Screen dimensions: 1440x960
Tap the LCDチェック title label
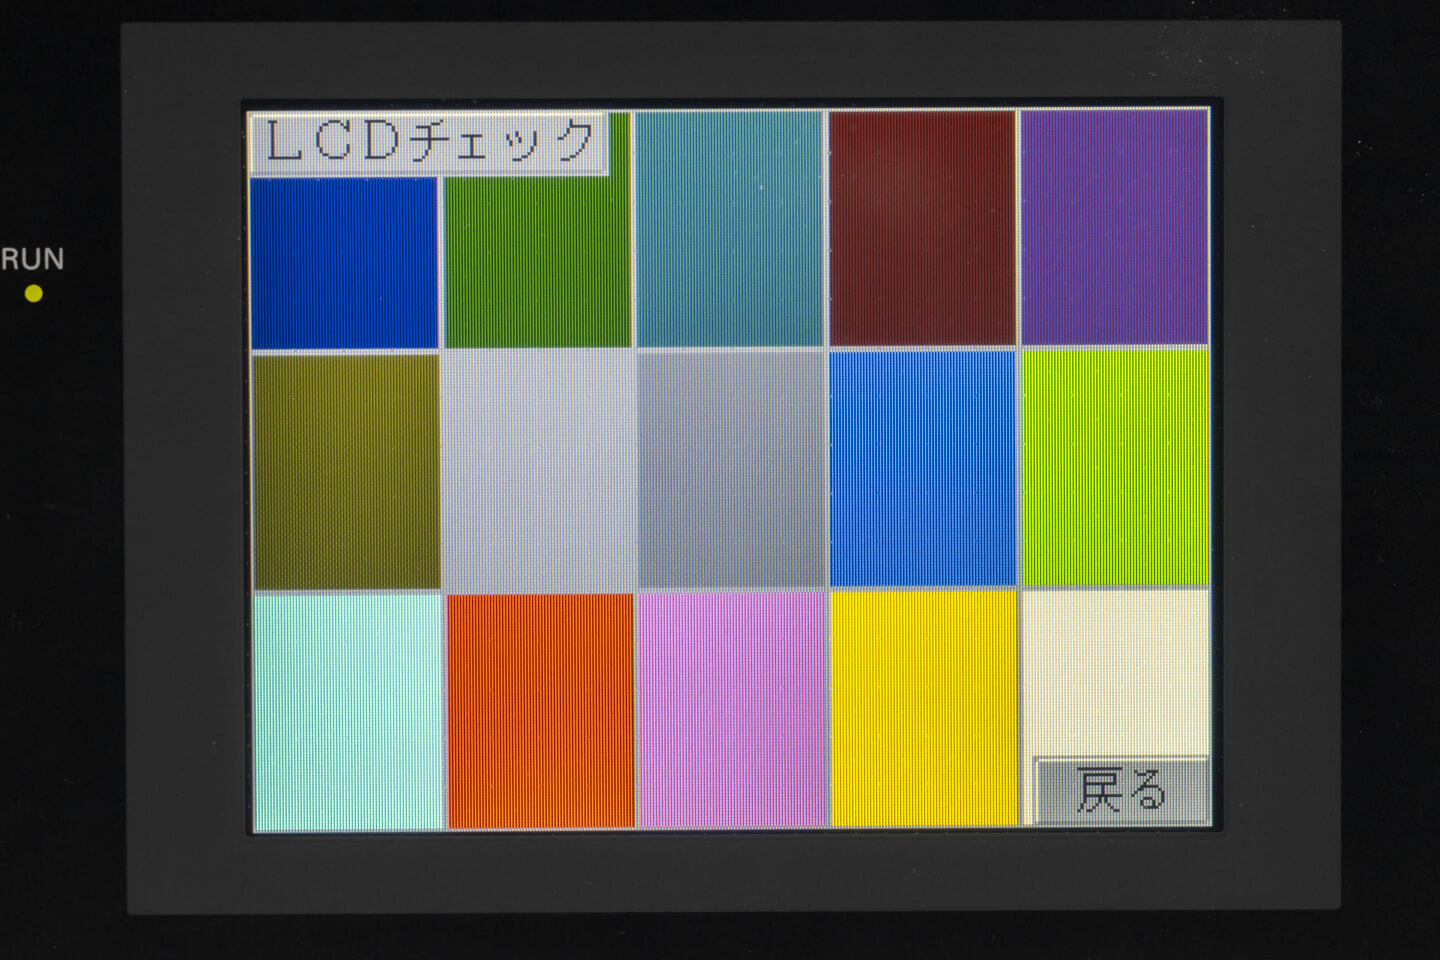(x=429, y=143)
